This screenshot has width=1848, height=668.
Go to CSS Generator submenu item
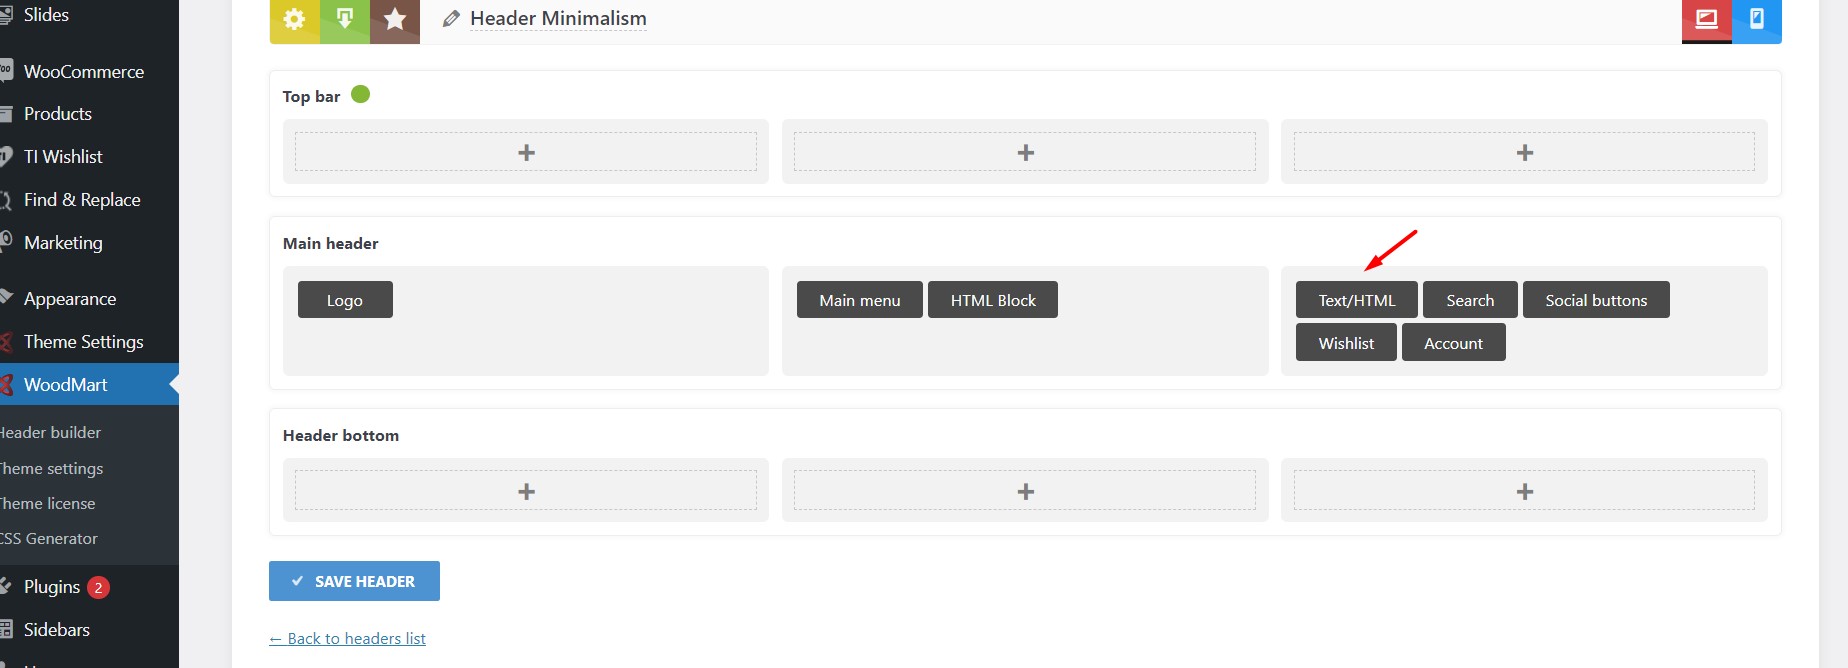coord(49,538)
